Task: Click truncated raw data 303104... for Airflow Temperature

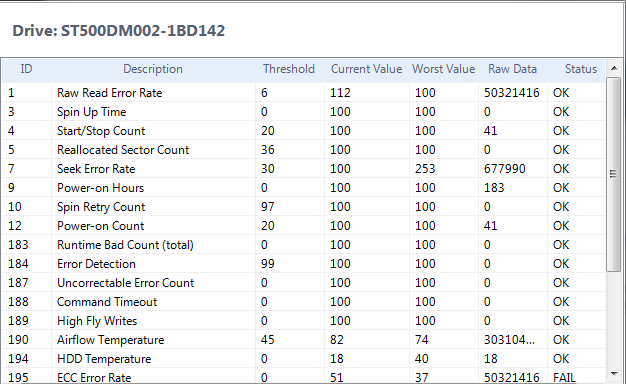Action: [x=509, y=340]
